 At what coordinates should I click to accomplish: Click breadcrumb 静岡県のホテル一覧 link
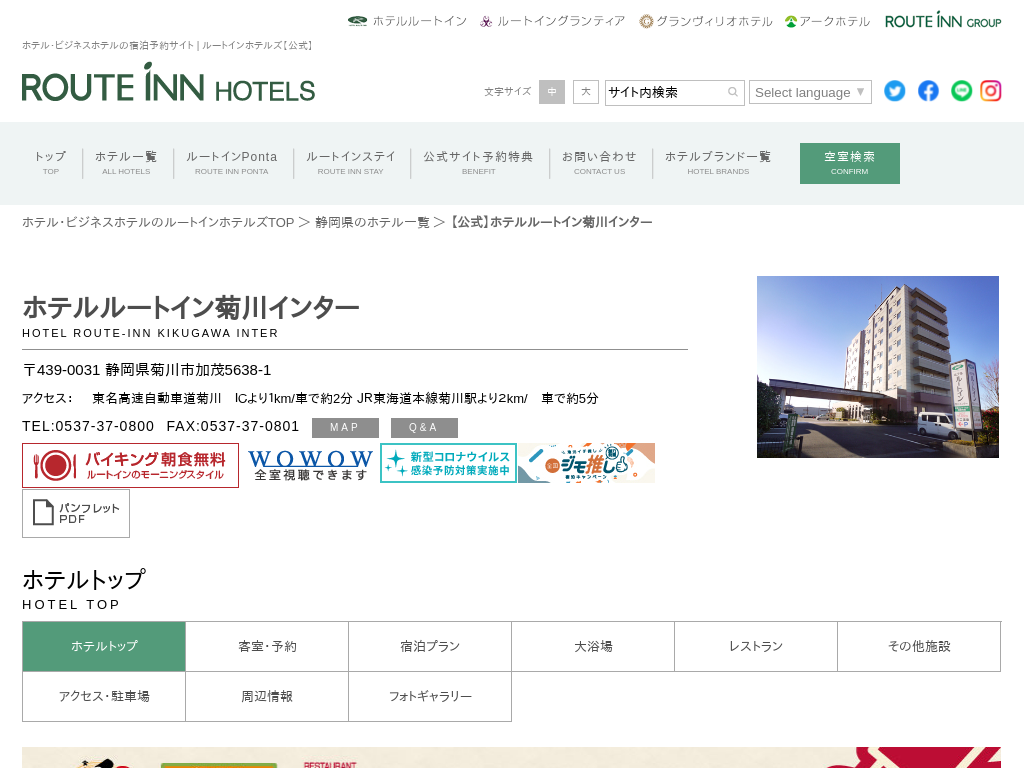coord(372,223)
